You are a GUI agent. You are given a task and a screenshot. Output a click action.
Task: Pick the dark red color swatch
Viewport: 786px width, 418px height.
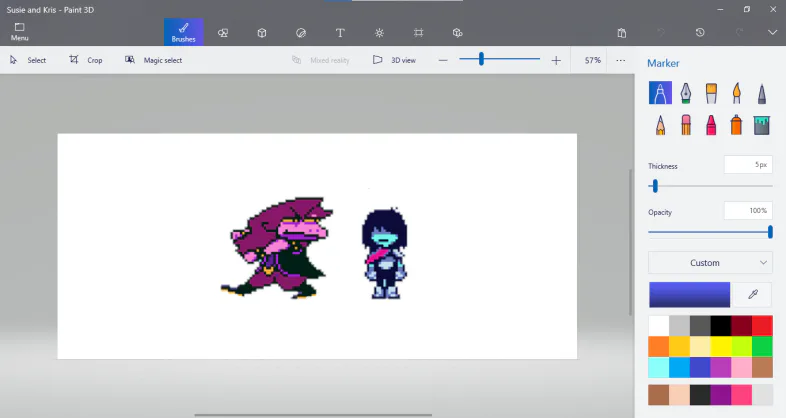coord(741,326)
